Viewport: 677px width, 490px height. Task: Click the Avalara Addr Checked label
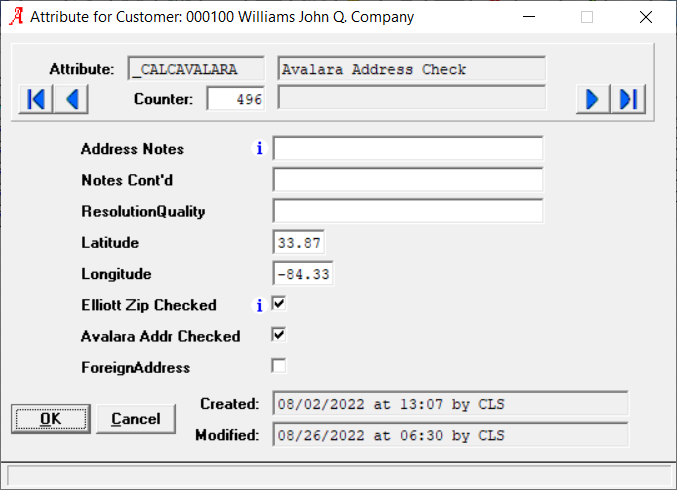click(x=161, y=336)
